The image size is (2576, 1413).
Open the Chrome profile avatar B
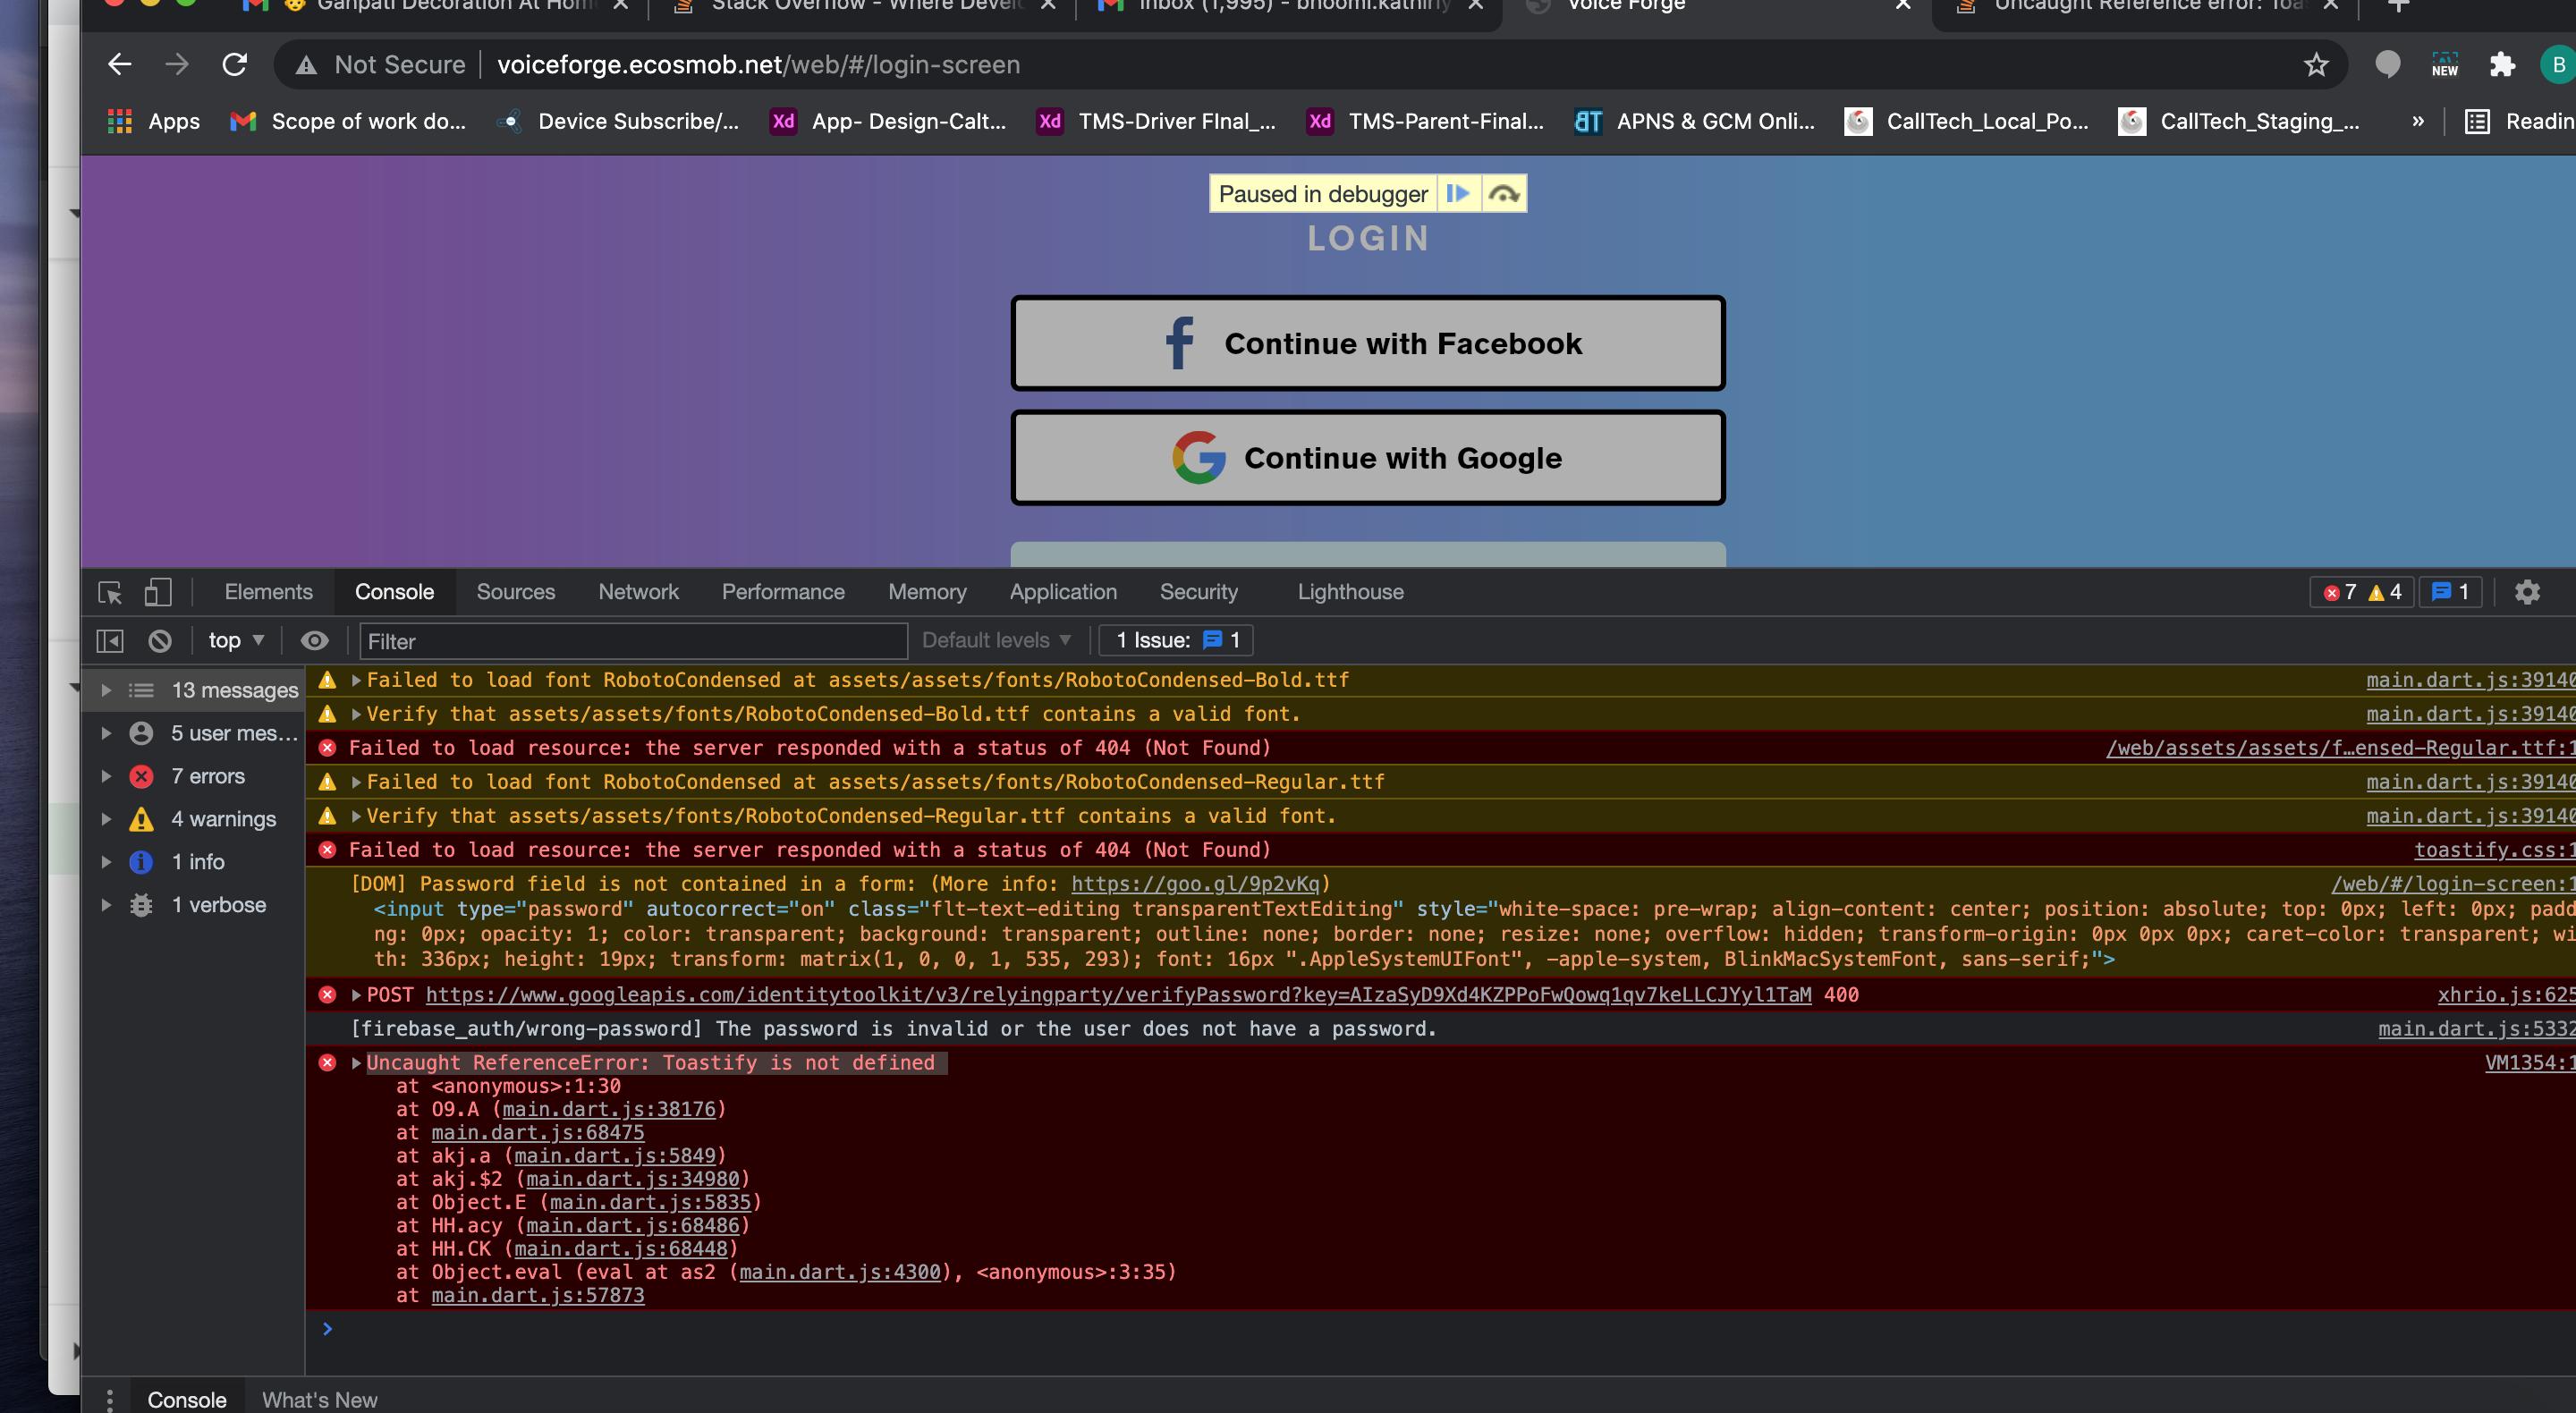pyautogui.click(x=2557, y=65)
